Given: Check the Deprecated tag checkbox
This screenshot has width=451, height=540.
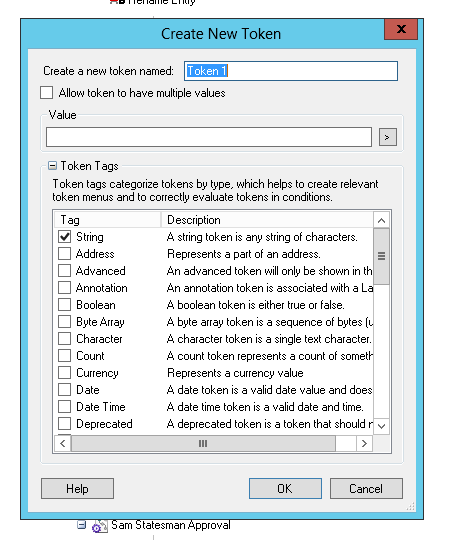Looking at the screenshot, I should [x=64, y=424].
